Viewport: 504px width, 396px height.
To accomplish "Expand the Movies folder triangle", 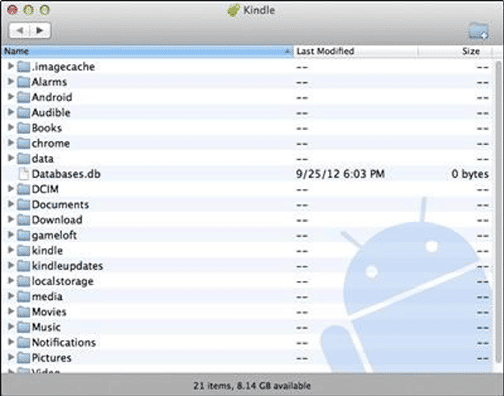I will (x=11, y=311).
